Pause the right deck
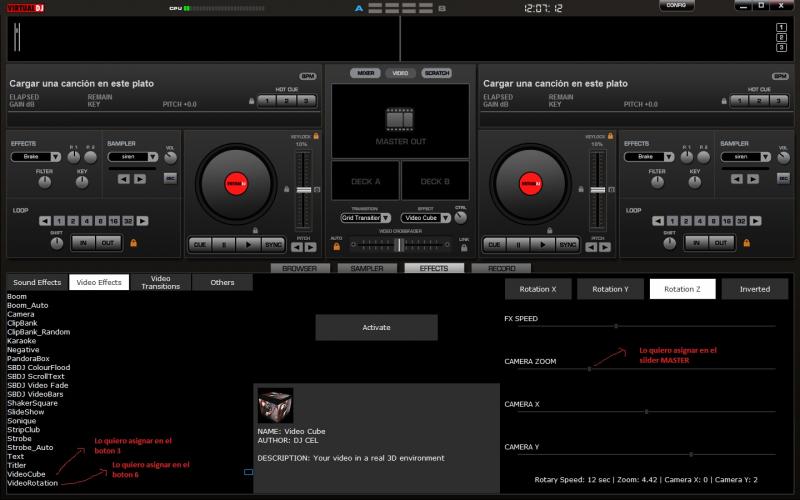Image resolution: width=800 pixels, height=500 pixels. coord(518,244)
